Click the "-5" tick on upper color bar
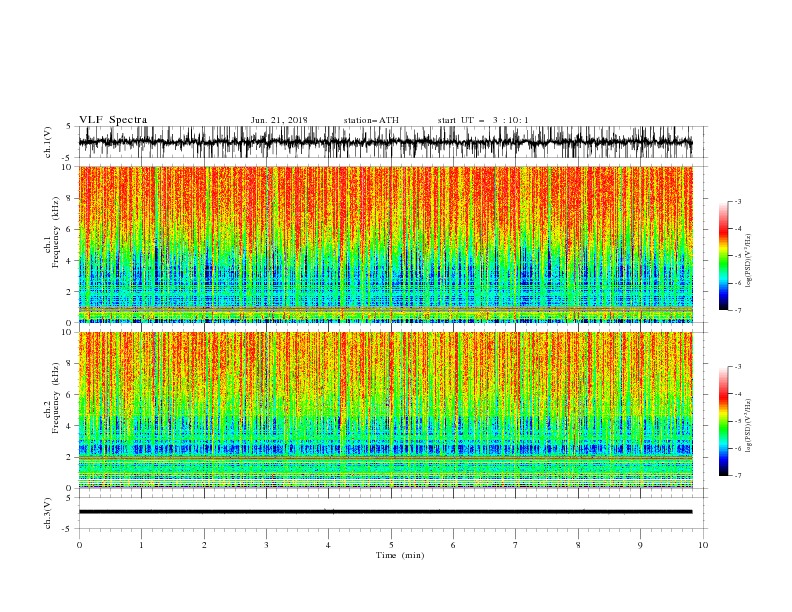Image resolution: width=792 pixels, height=612 pixels. pyautogui.click(x=738, y=256)
